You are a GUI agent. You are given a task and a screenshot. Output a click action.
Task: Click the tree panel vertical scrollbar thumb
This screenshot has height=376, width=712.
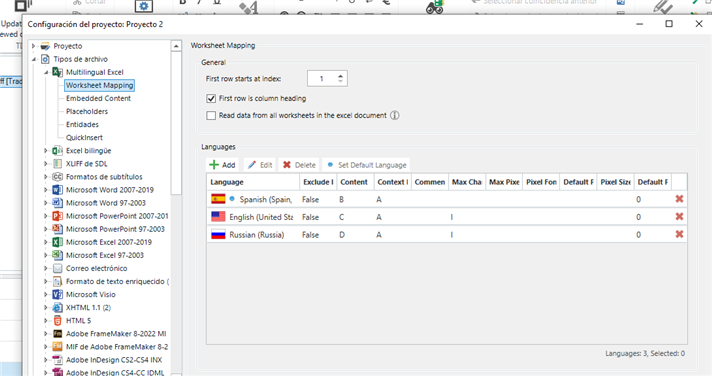[x=176, y=123]
